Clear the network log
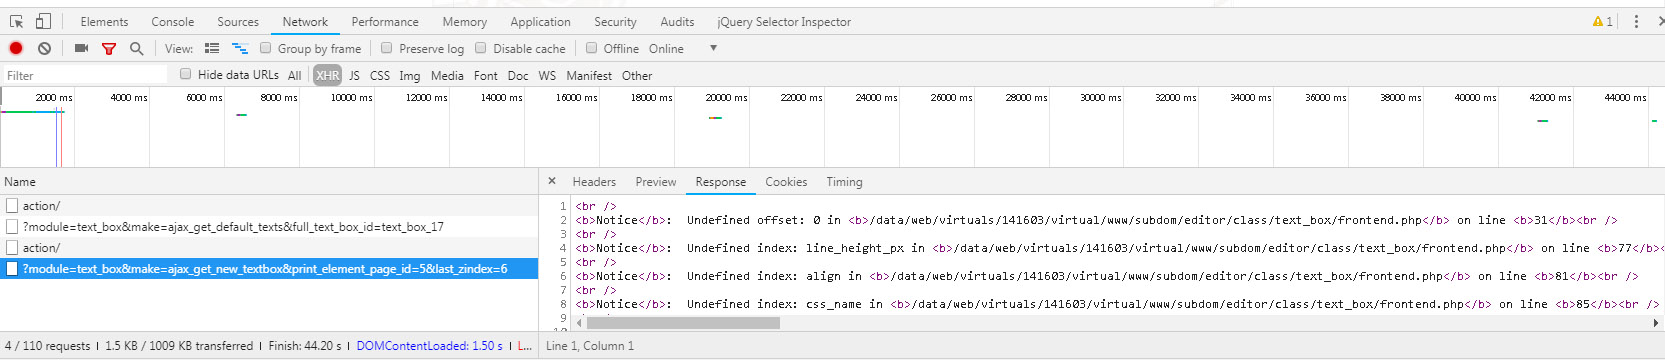This screenshot has height=360, width=1665. tap(44, 48)
